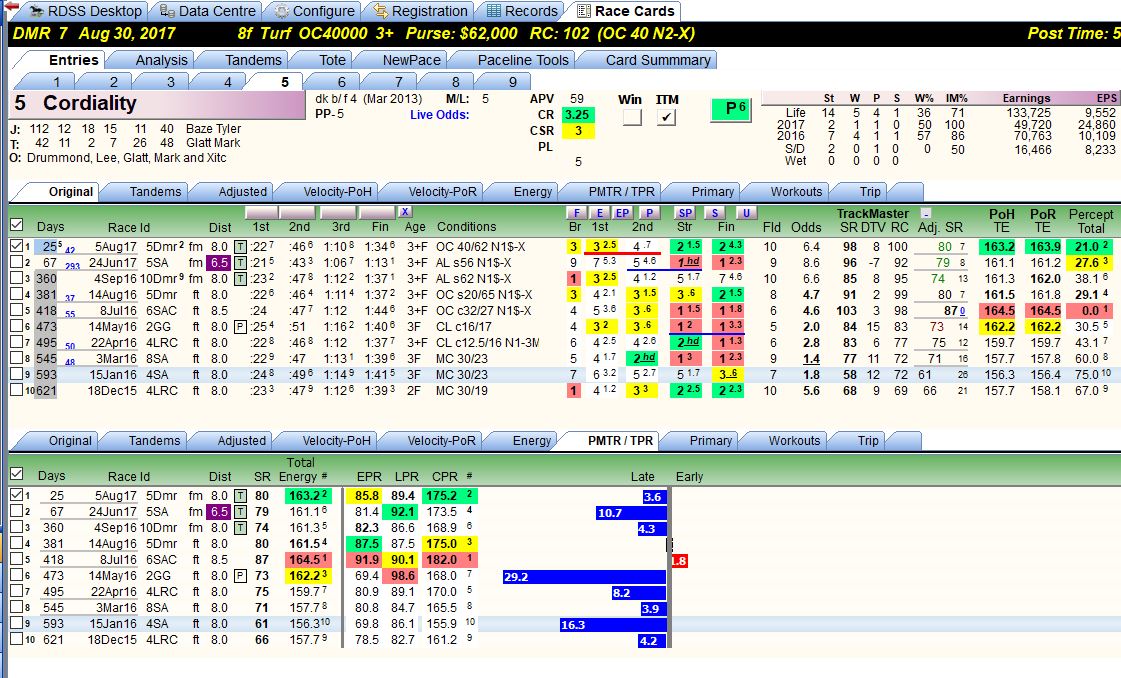This screenshot has width=1121, height=678.
Task: Click the blank button above Fin column
Action: pos(377,212)
